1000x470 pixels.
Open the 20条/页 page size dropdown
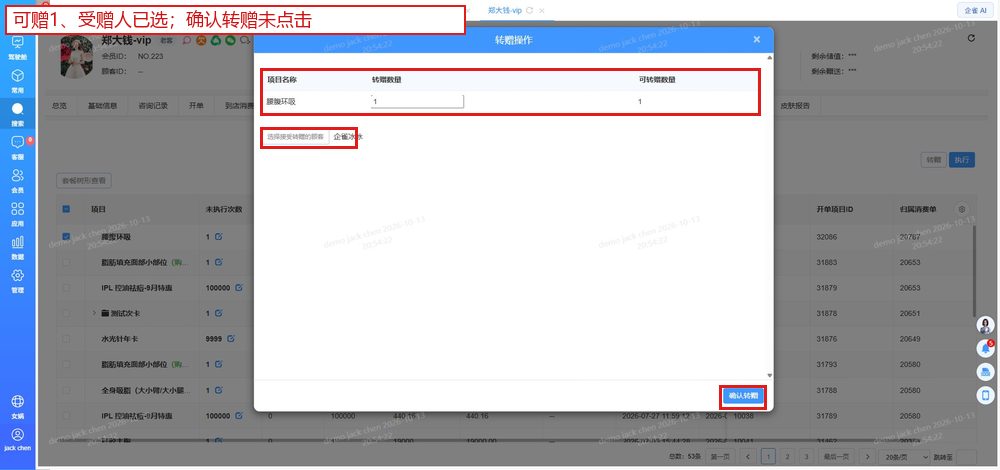click(x=904, y=457)
